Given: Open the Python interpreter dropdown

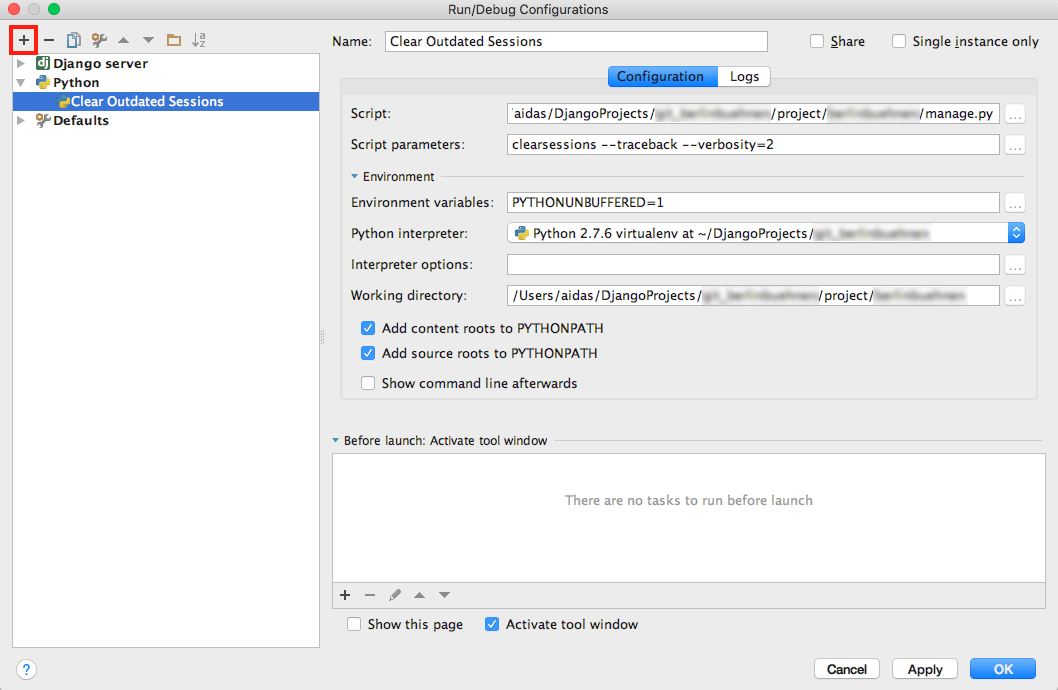Looking at the screenshot, I should pos(1016,233).
